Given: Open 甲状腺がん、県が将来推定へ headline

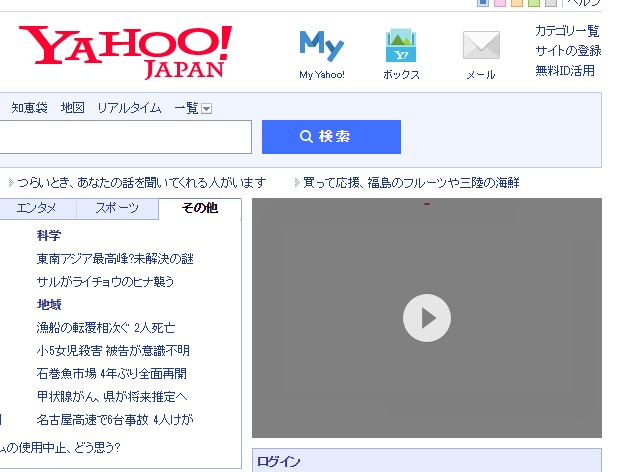Looking at the screenshot, I should (x=112, y=396).
